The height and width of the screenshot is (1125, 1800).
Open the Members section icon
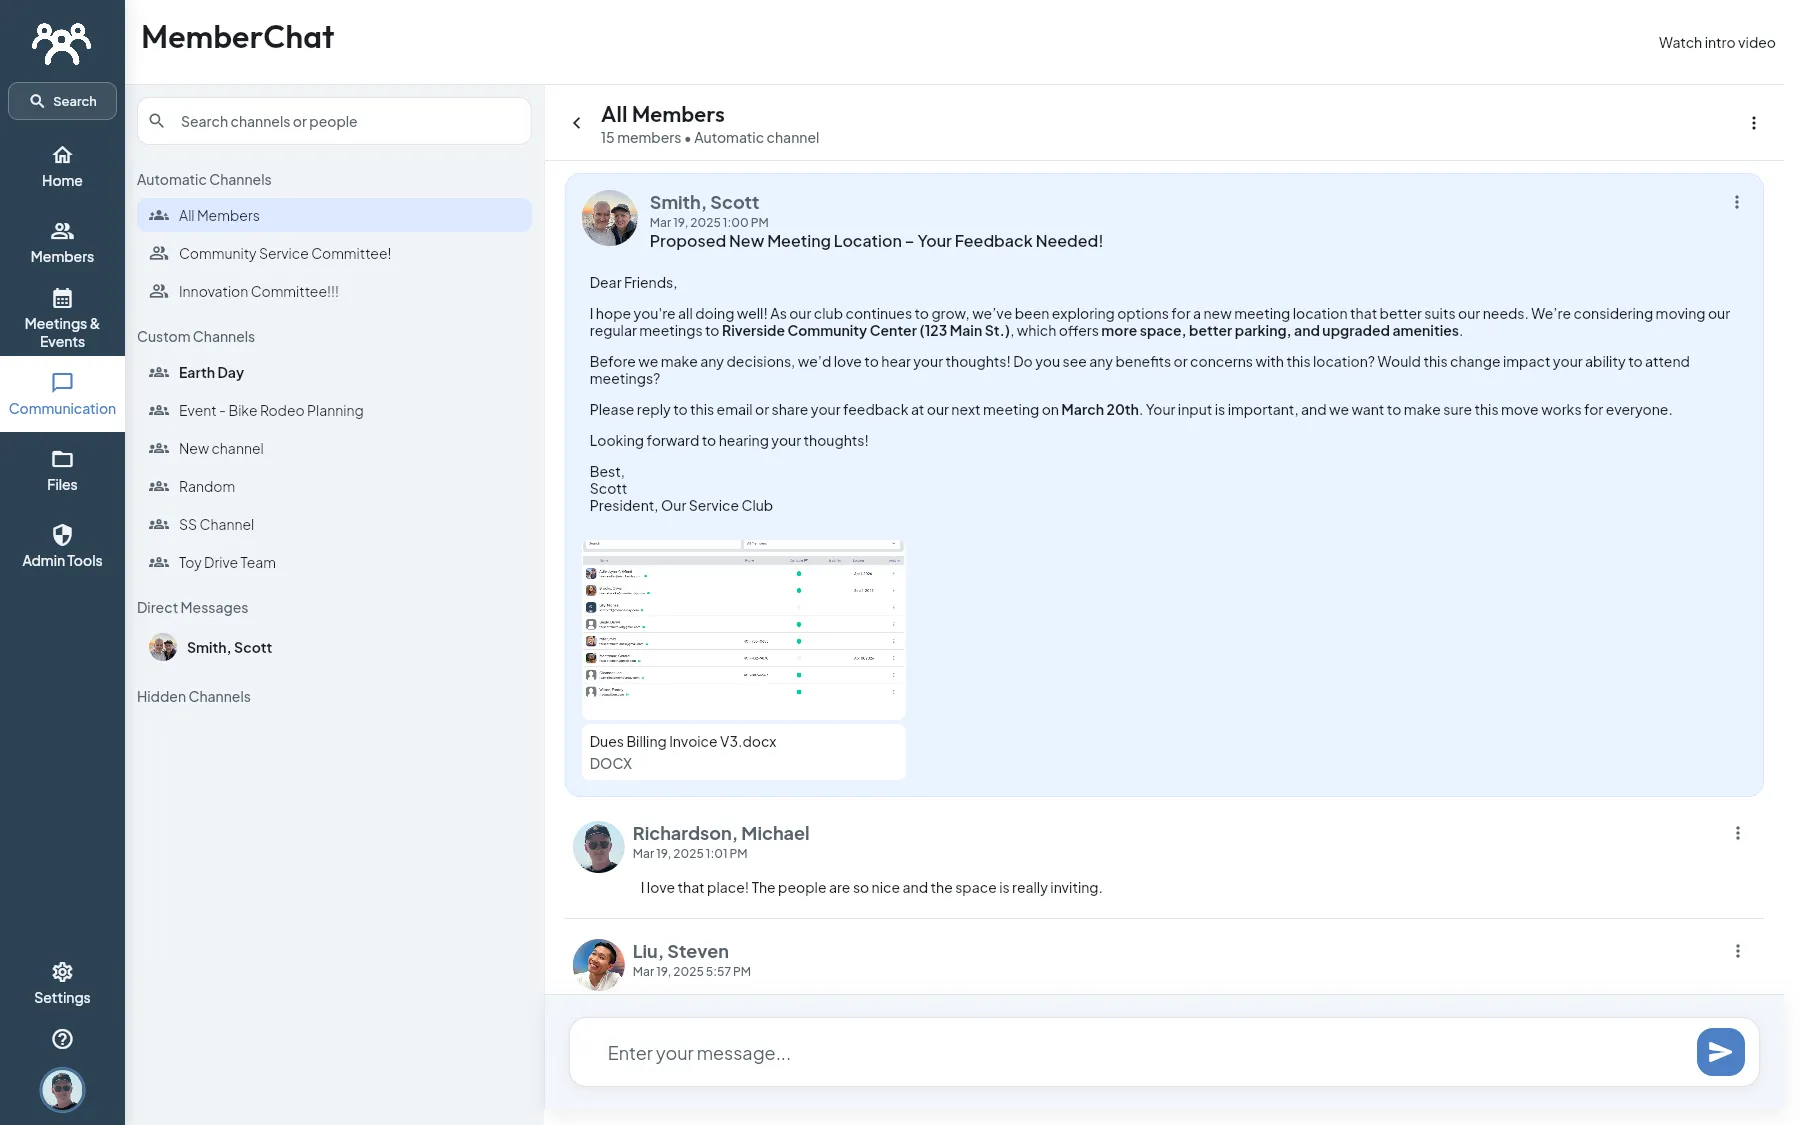point(62,231)
